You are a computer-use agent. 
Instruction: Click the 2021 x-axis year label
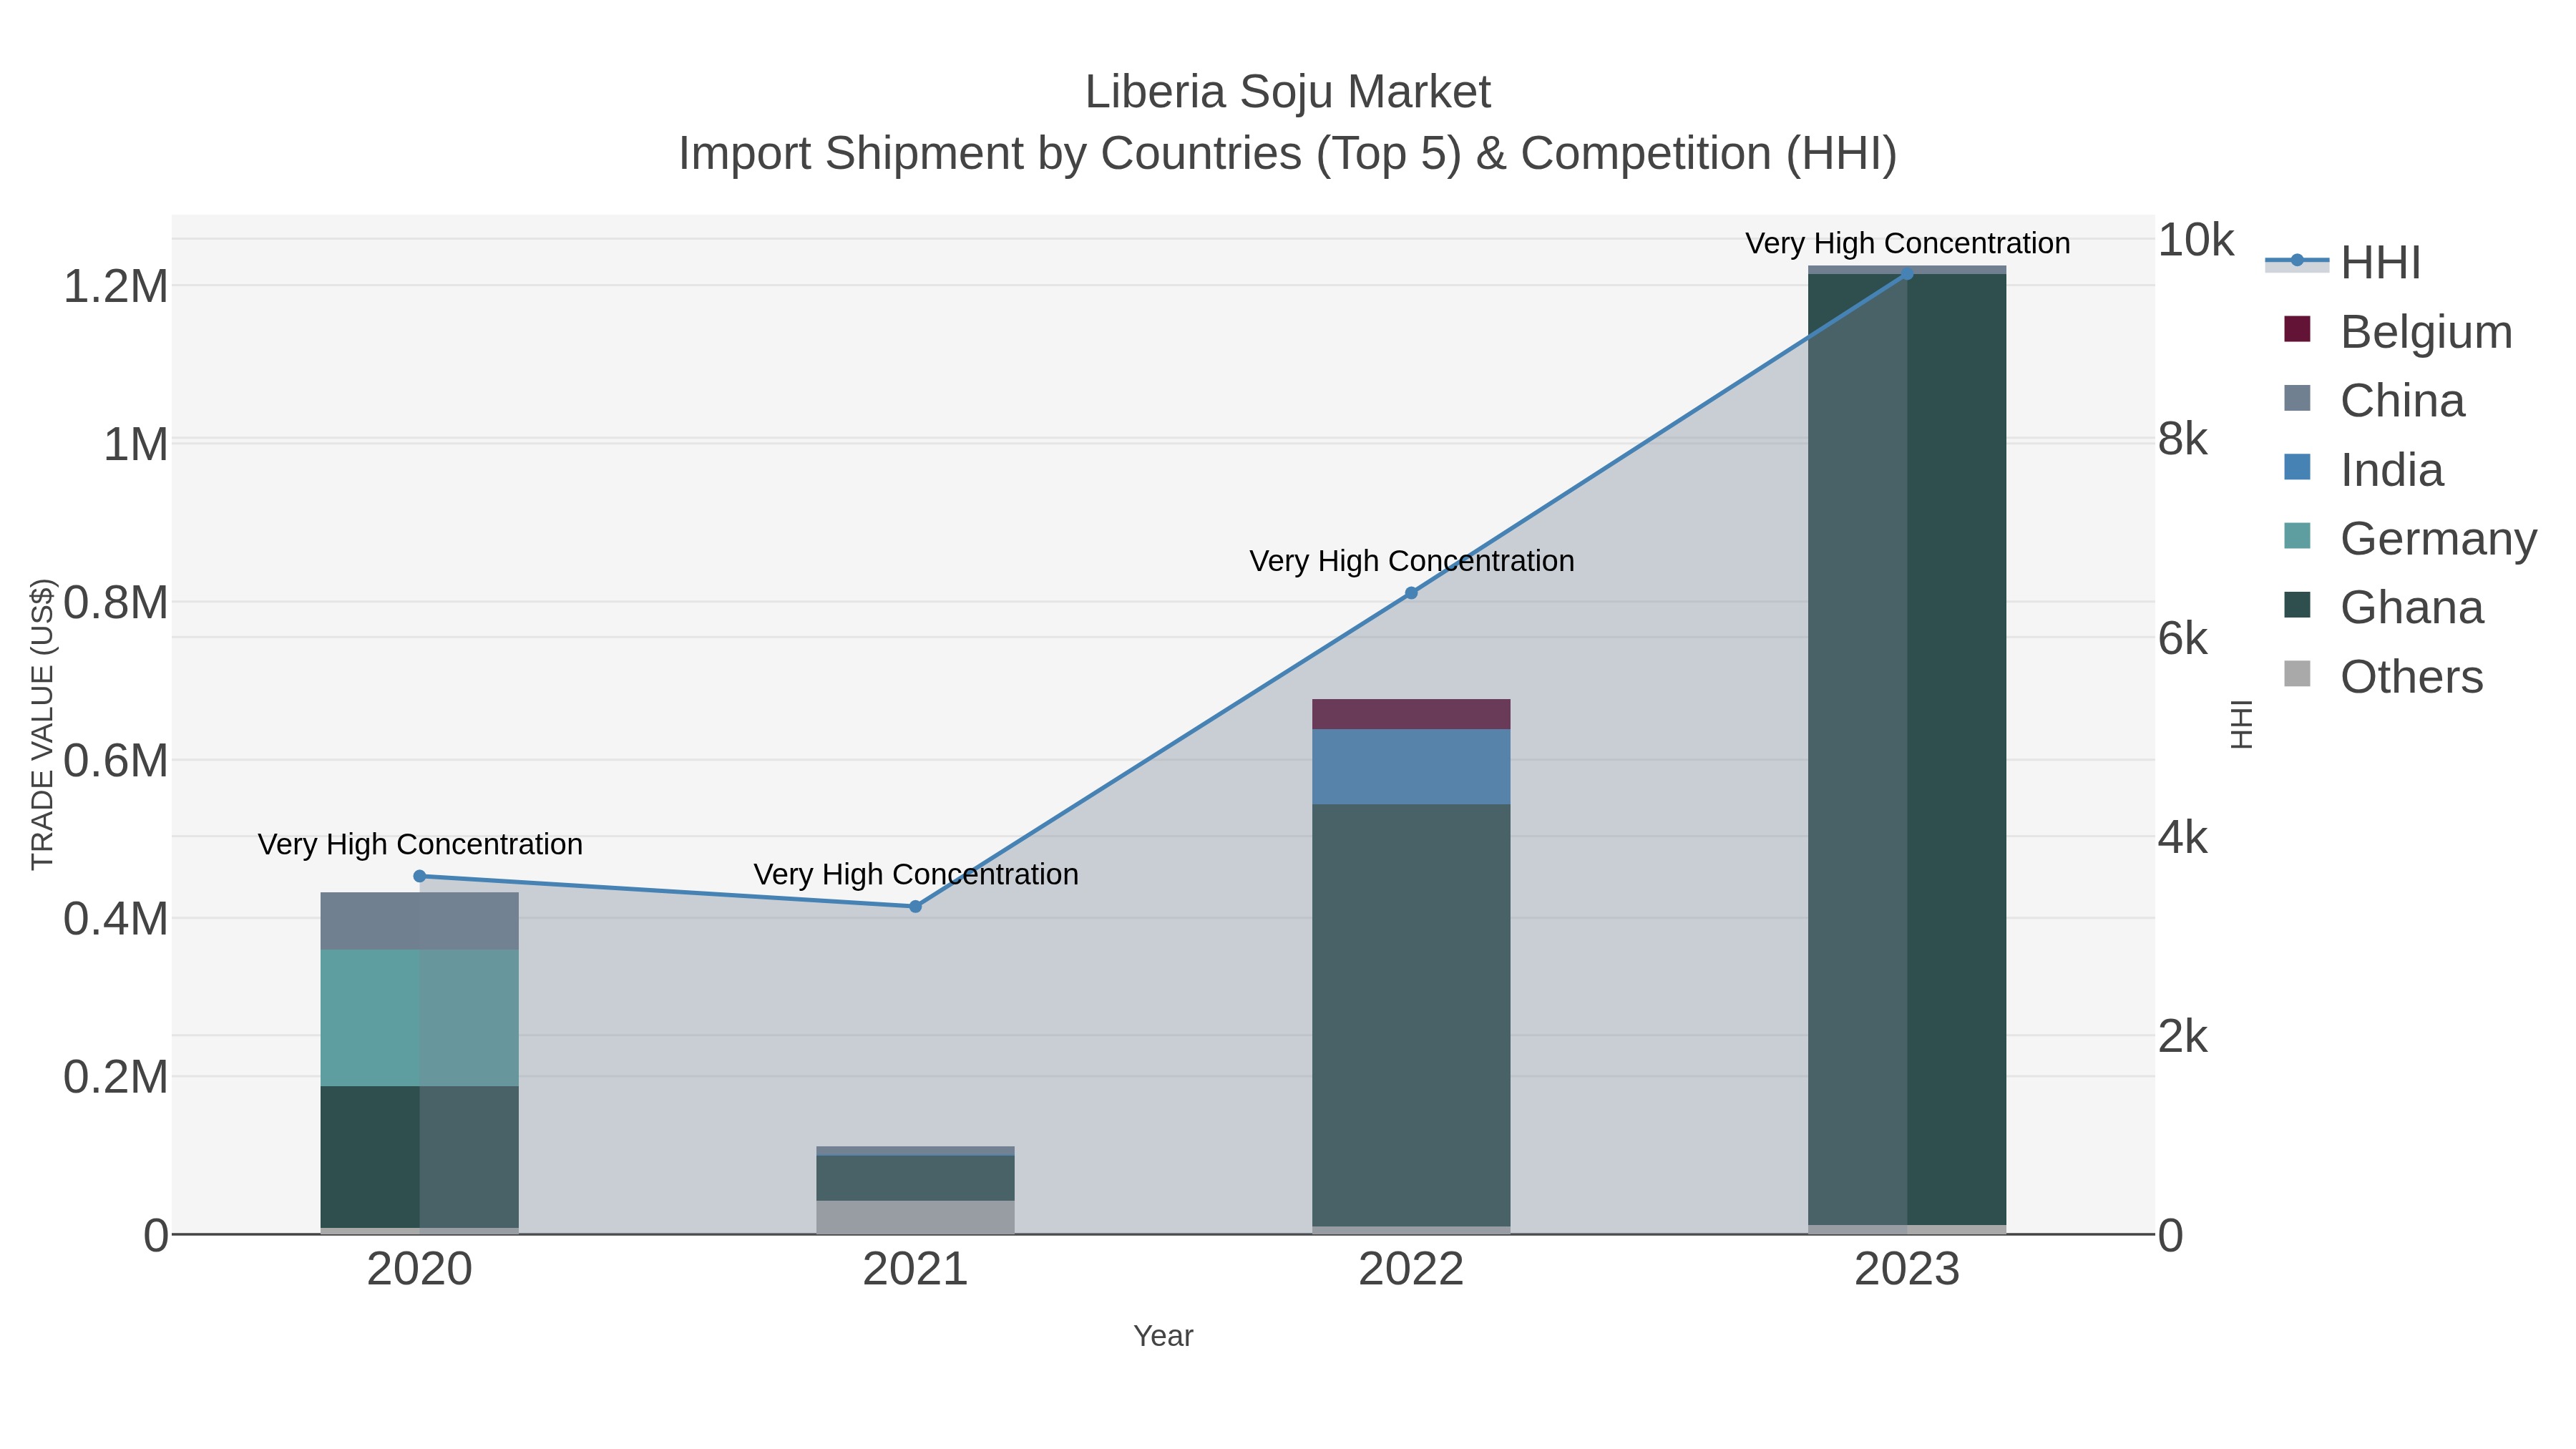pyautogui.click(x=915, y=1270)
